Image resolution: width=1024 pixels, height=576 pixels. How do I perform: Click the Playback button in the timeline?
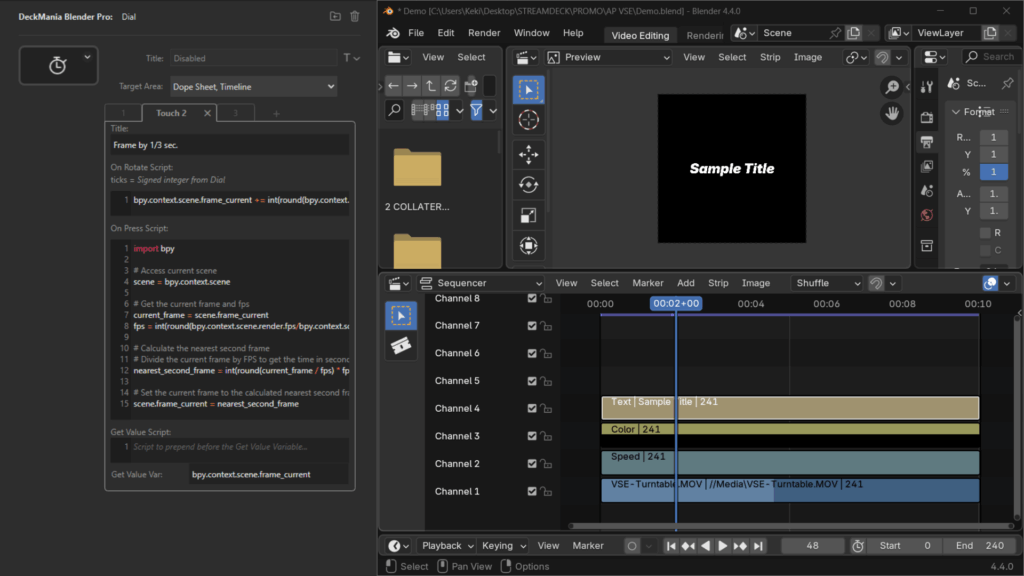pyautogui.click(x=446, y=546)
